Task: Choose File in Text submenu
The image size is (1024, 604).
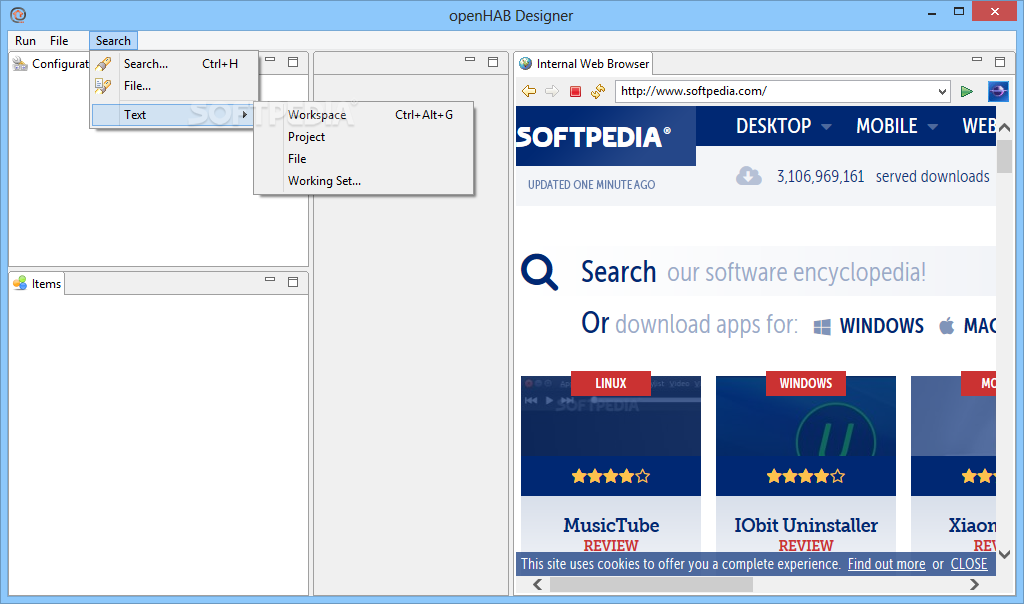Action: coord(364,159)
